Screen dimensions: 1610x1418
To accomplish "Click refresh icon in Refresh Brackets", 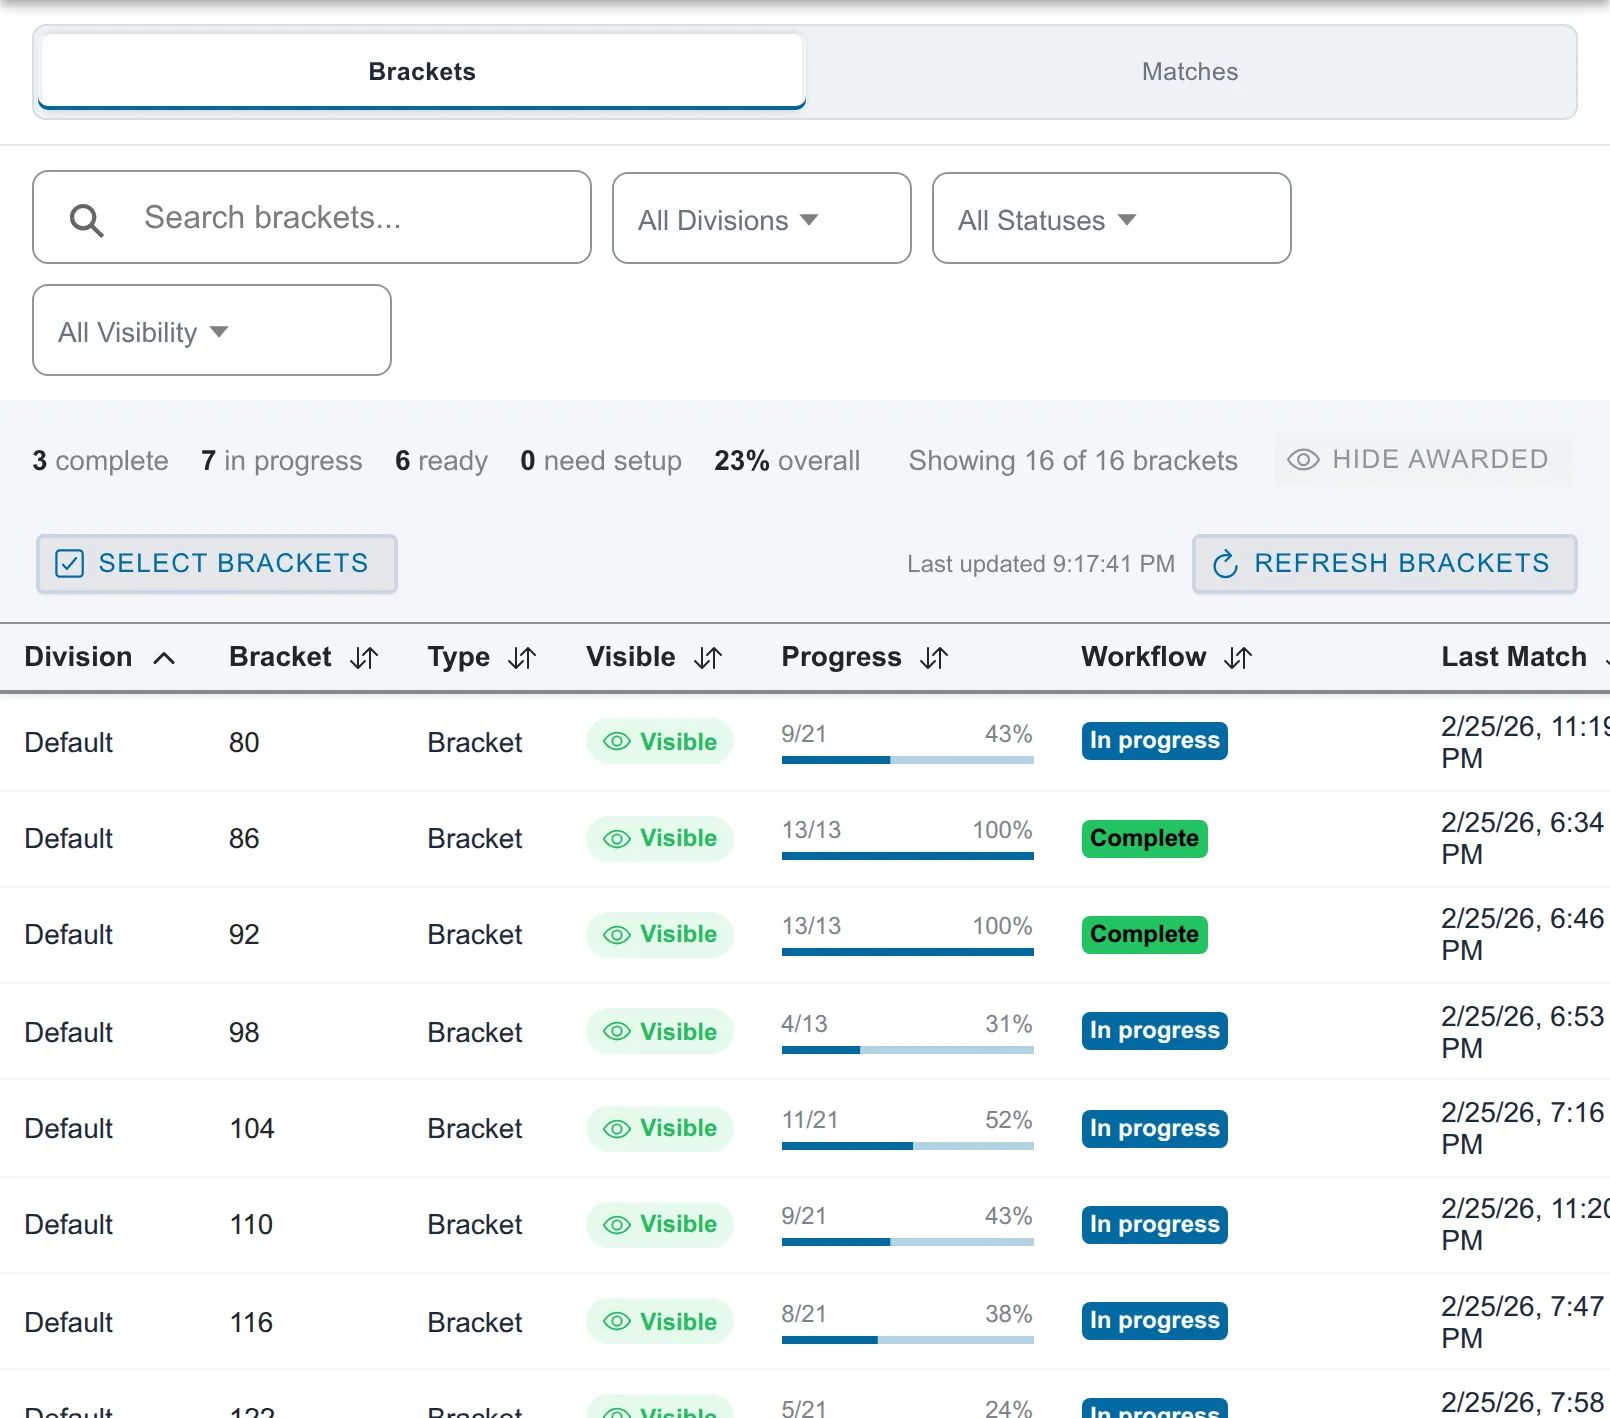I will tap(1225, 564).
